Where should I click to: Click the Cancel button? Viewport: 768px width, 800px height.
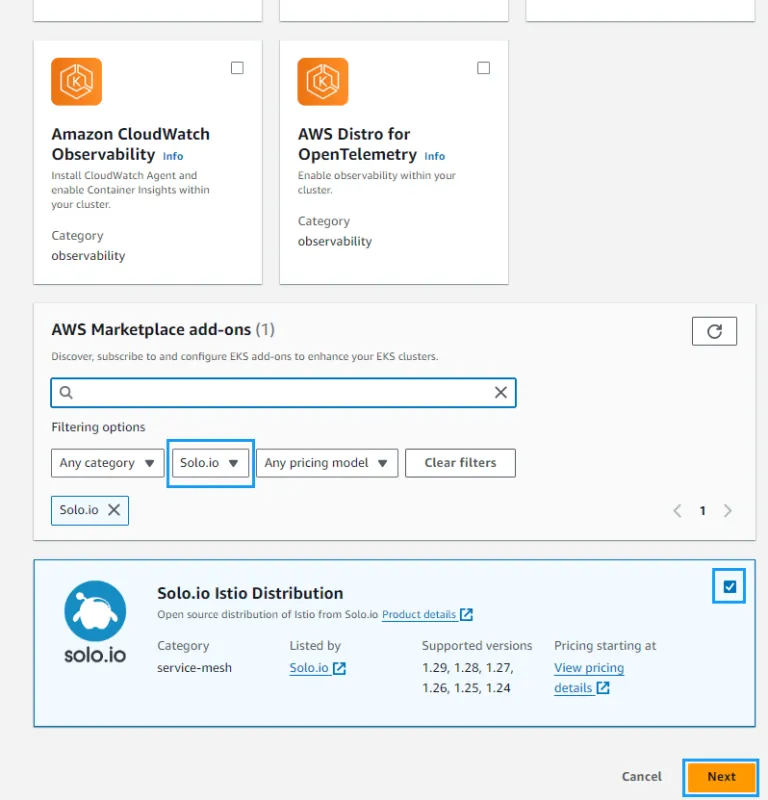(641, 777)
